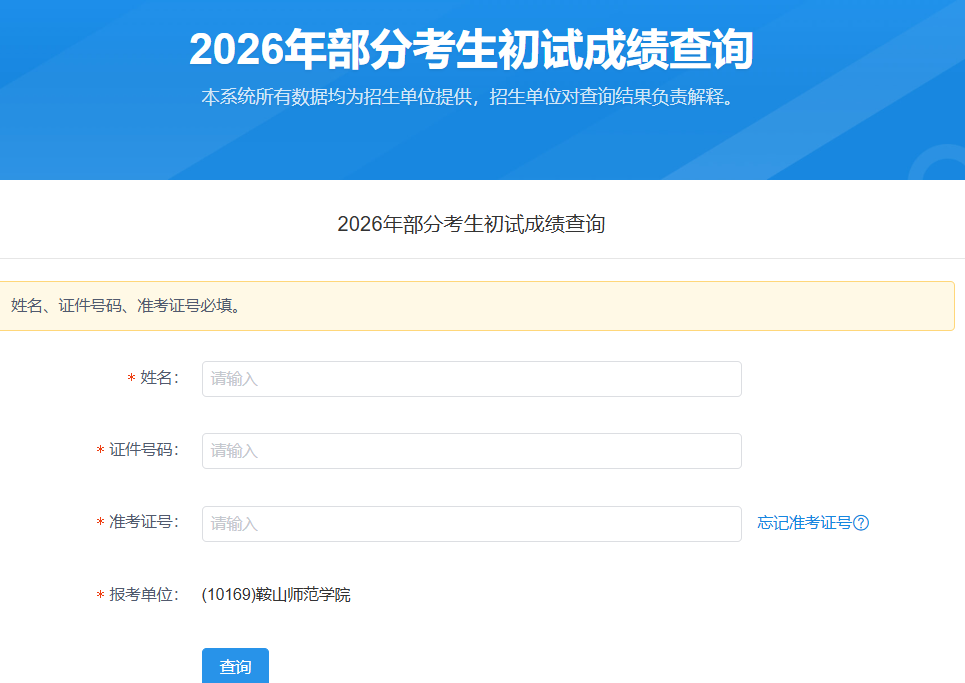Click the large white banner title
This screenshot has height=683, width=965.
pos(471,50)
